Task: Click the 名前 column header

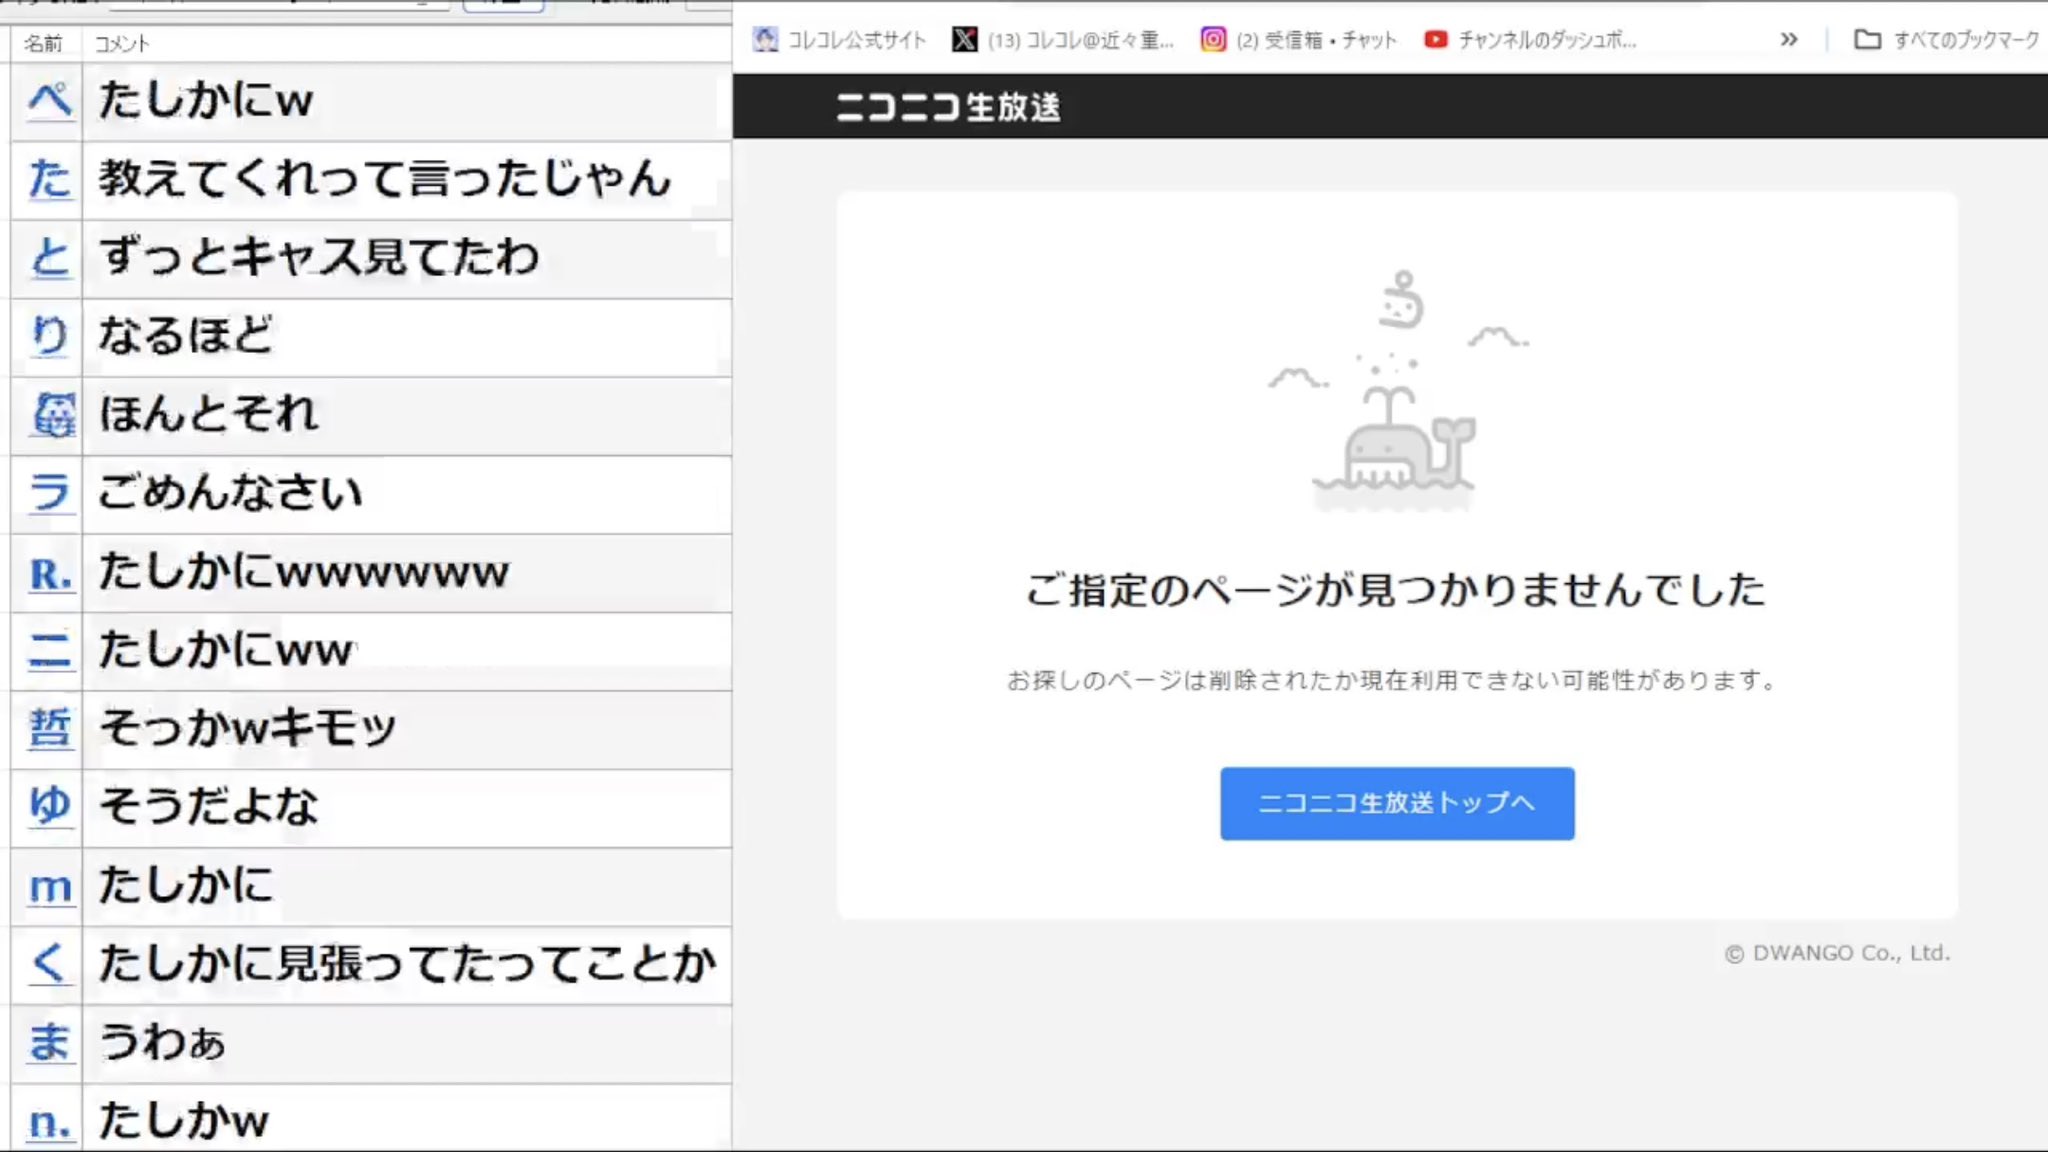Action: 43,44
